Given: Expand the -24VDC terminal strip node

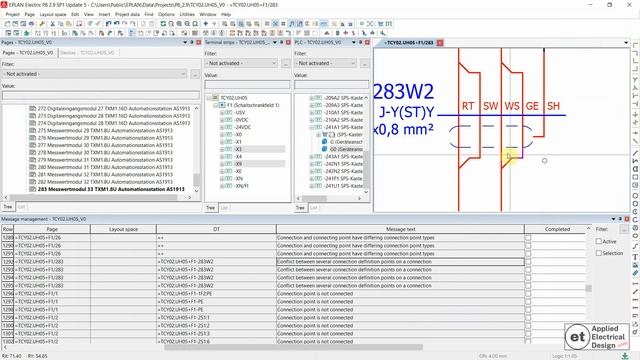Looking at the screenshot, I should (222, 127).
